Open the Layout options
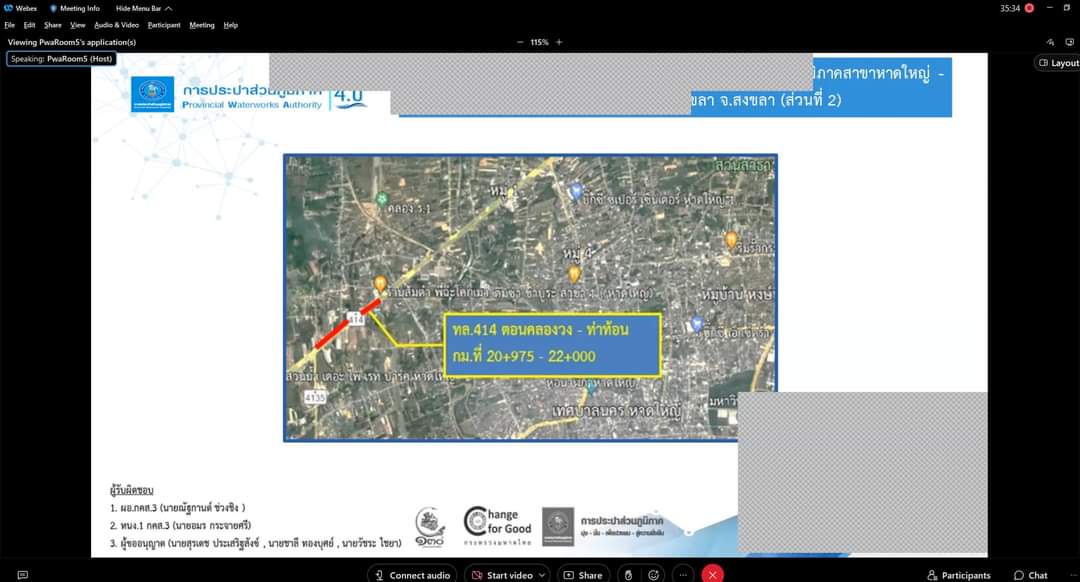The height and width of the screenshot is (582, 1080). coord(1058,63)
